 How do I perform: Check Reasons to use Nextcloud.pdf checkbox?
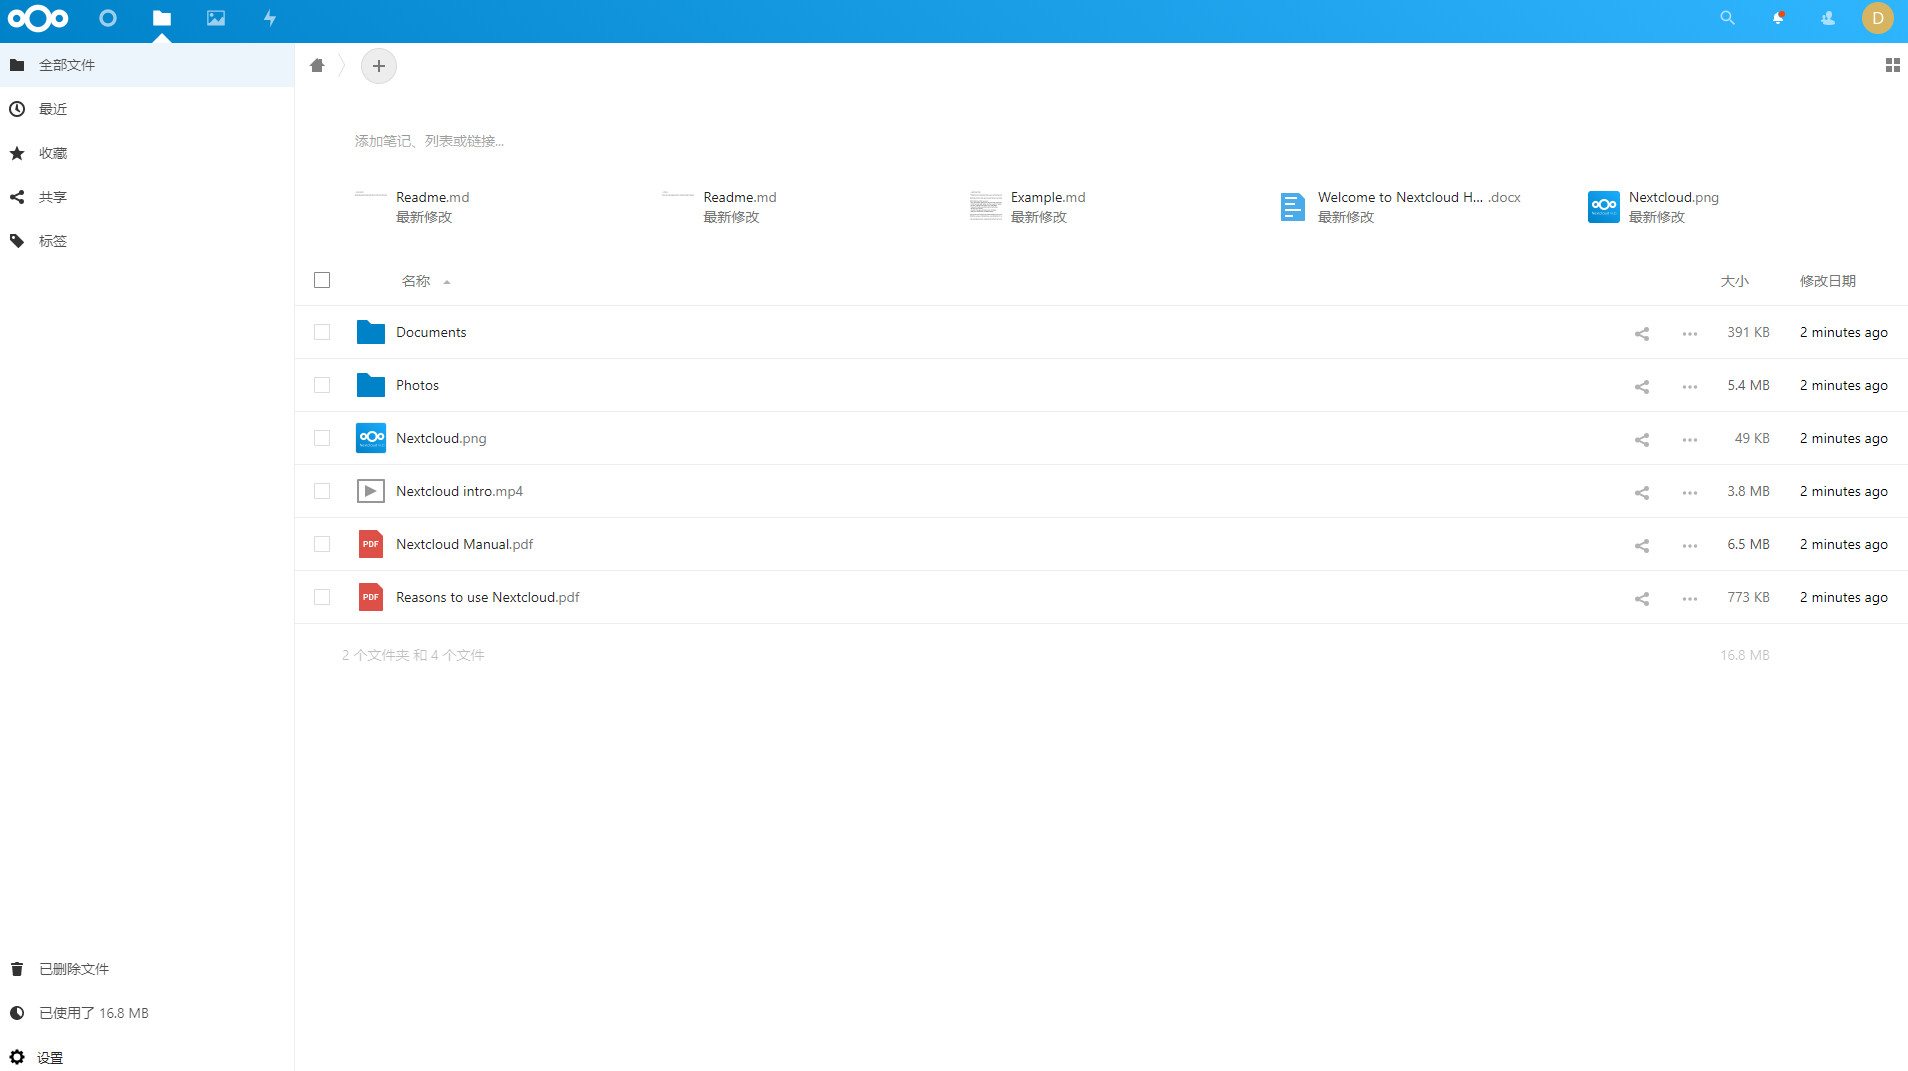[x=322, y=597]
